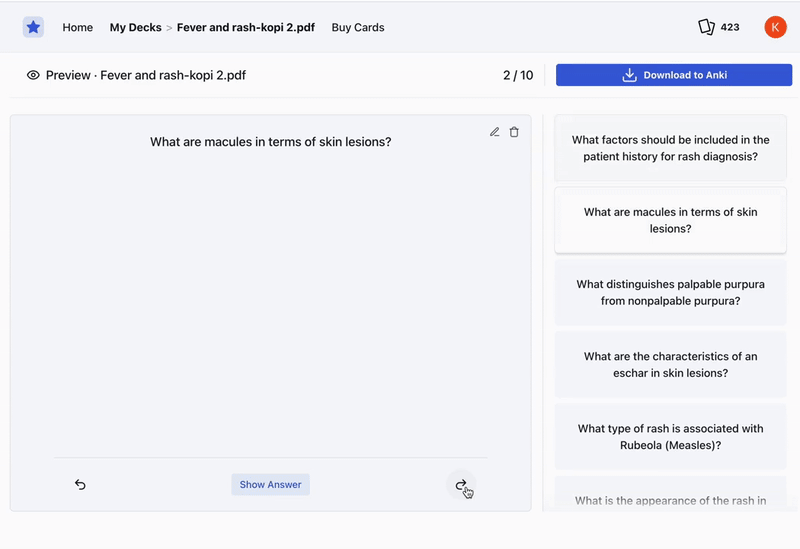Open the Home menu item

[77, 27]
